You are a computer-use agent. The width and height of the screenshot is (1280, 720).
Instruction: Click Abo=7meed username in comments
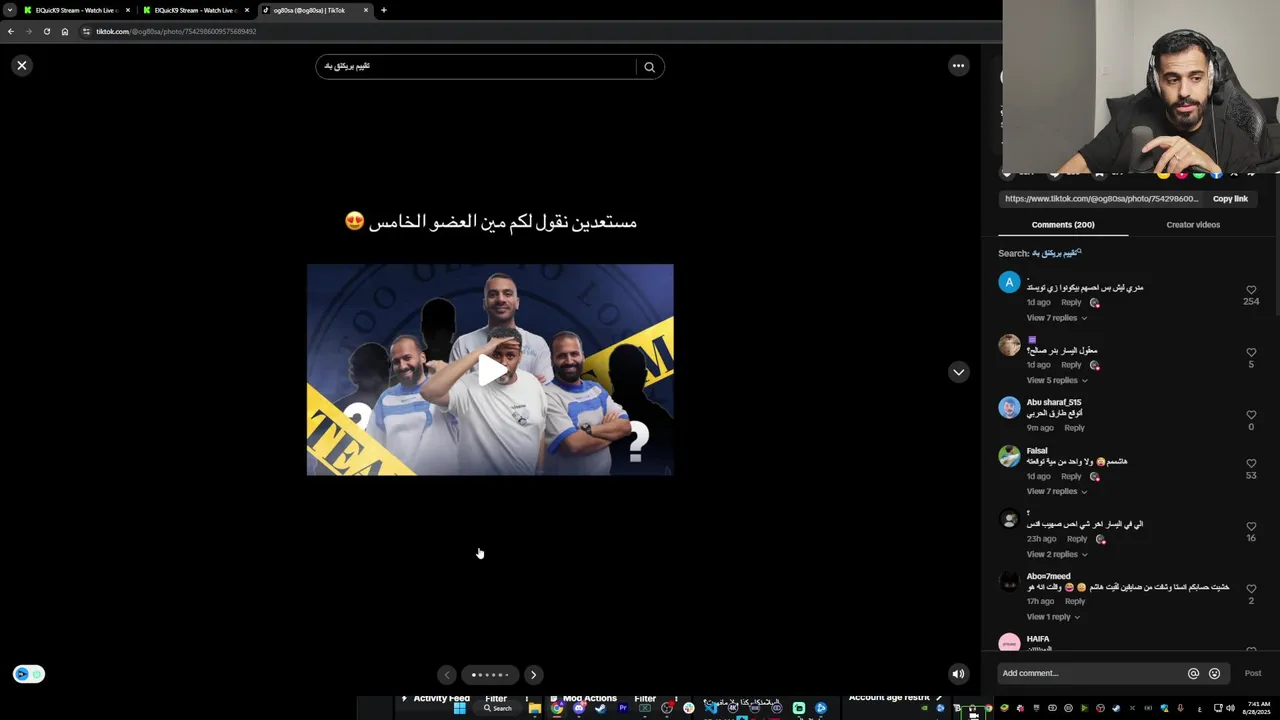coord(1048,577)
